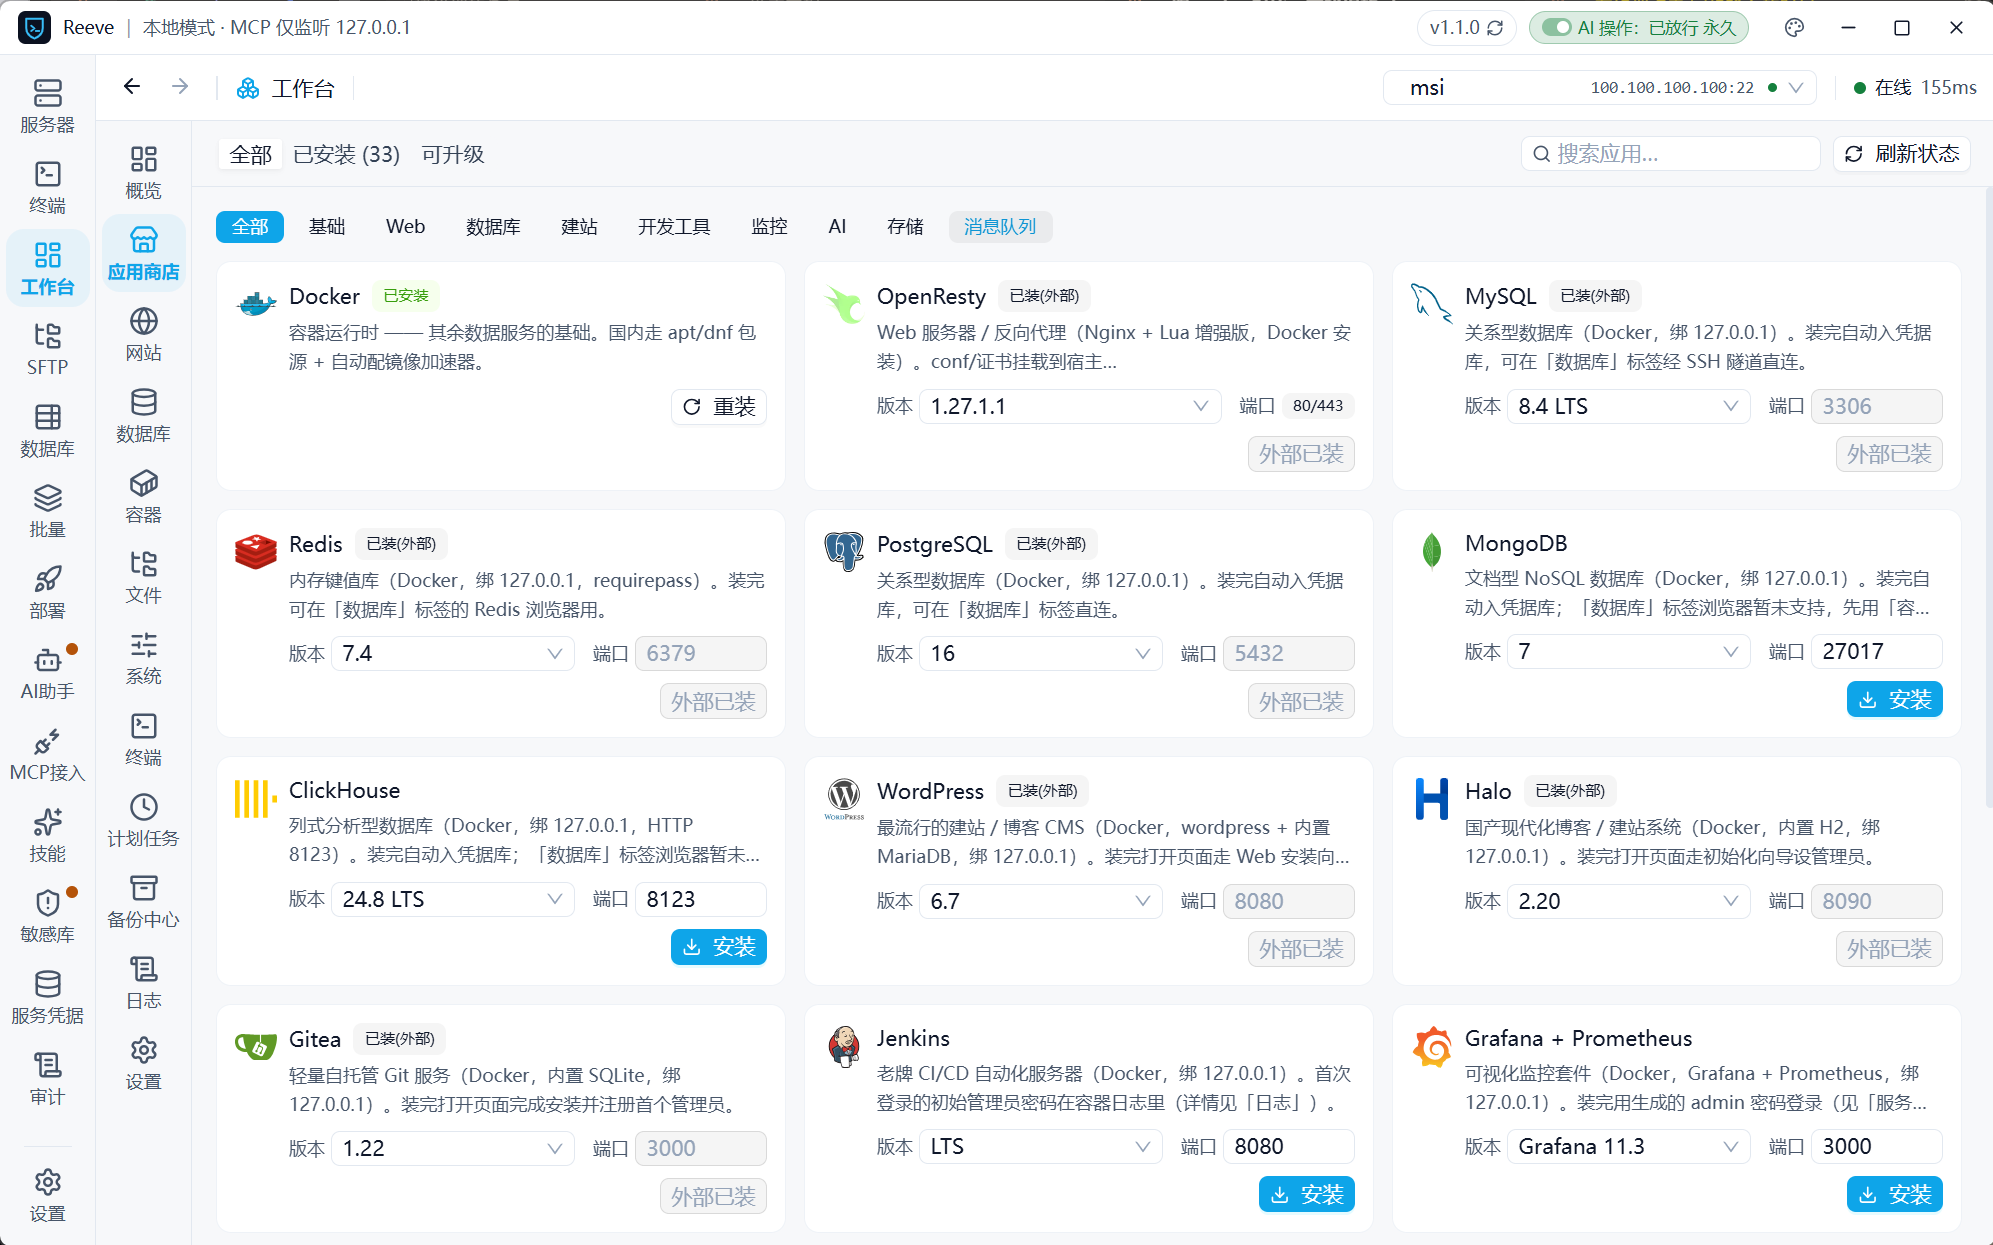
Task: Open the 终端 icon in the inner sidebar
Action: (x=143, y=739)
